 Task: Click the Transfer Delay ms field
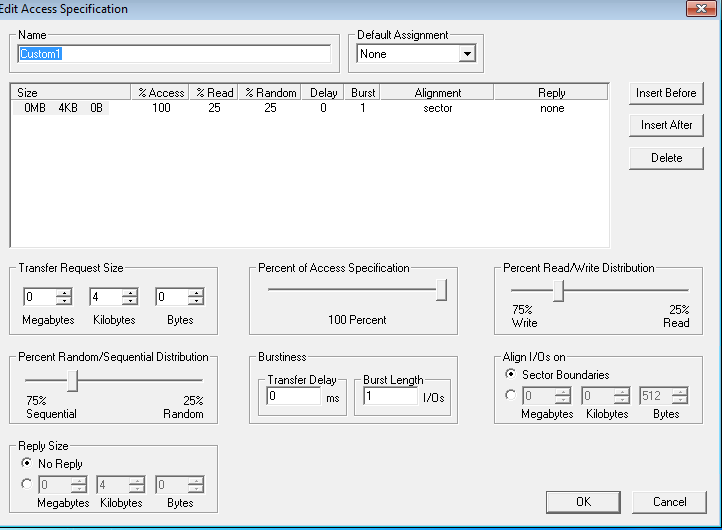[294, 396]
